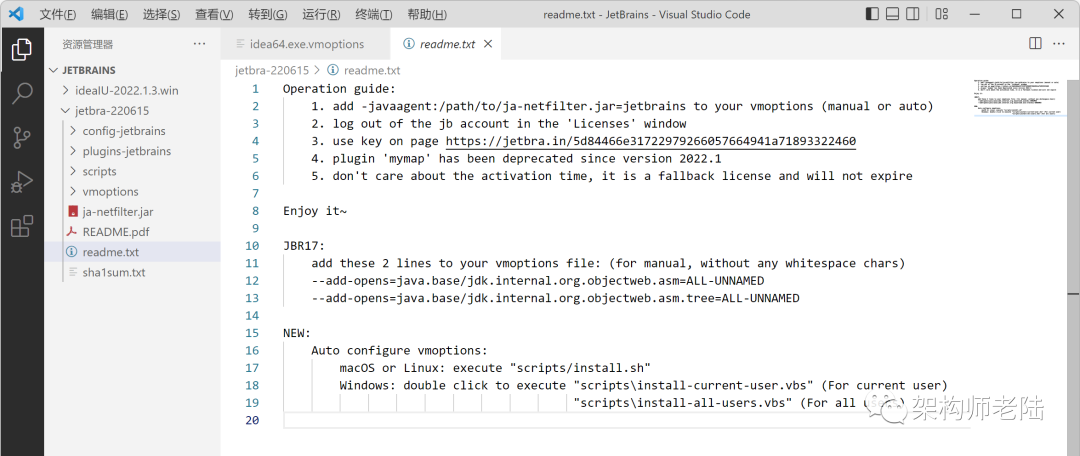Open the Extensions view
The height and width of the screenshot is (456, 1080).
[21, 226]
